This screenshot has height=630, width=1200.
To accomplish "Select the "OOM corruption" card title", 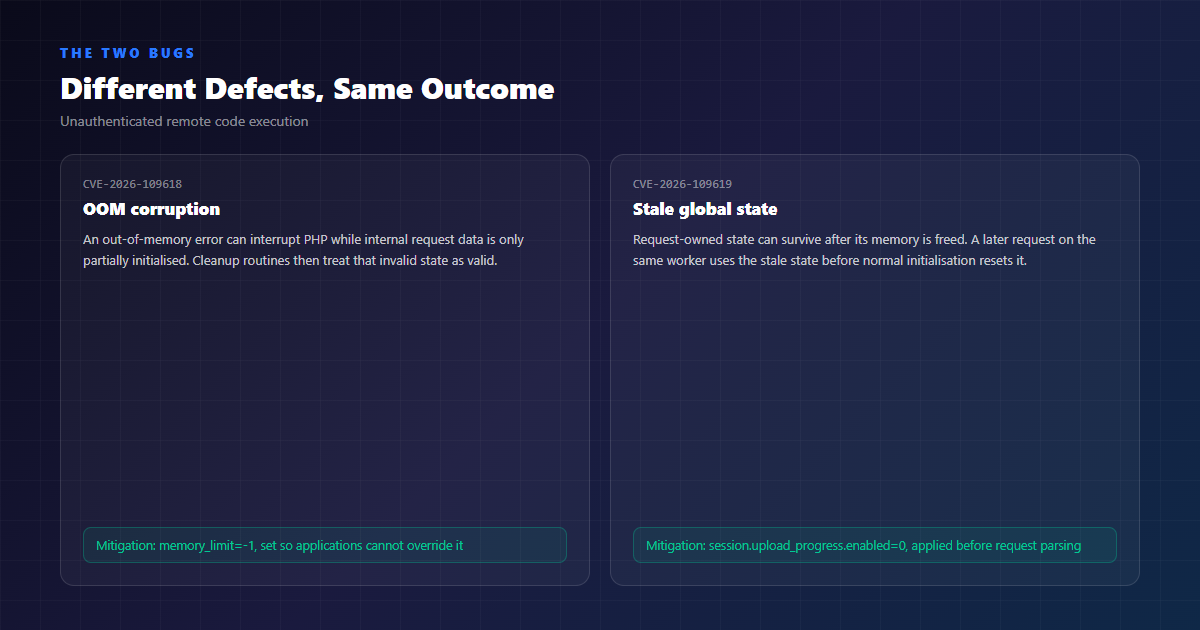I will click(x=151, y=209).
